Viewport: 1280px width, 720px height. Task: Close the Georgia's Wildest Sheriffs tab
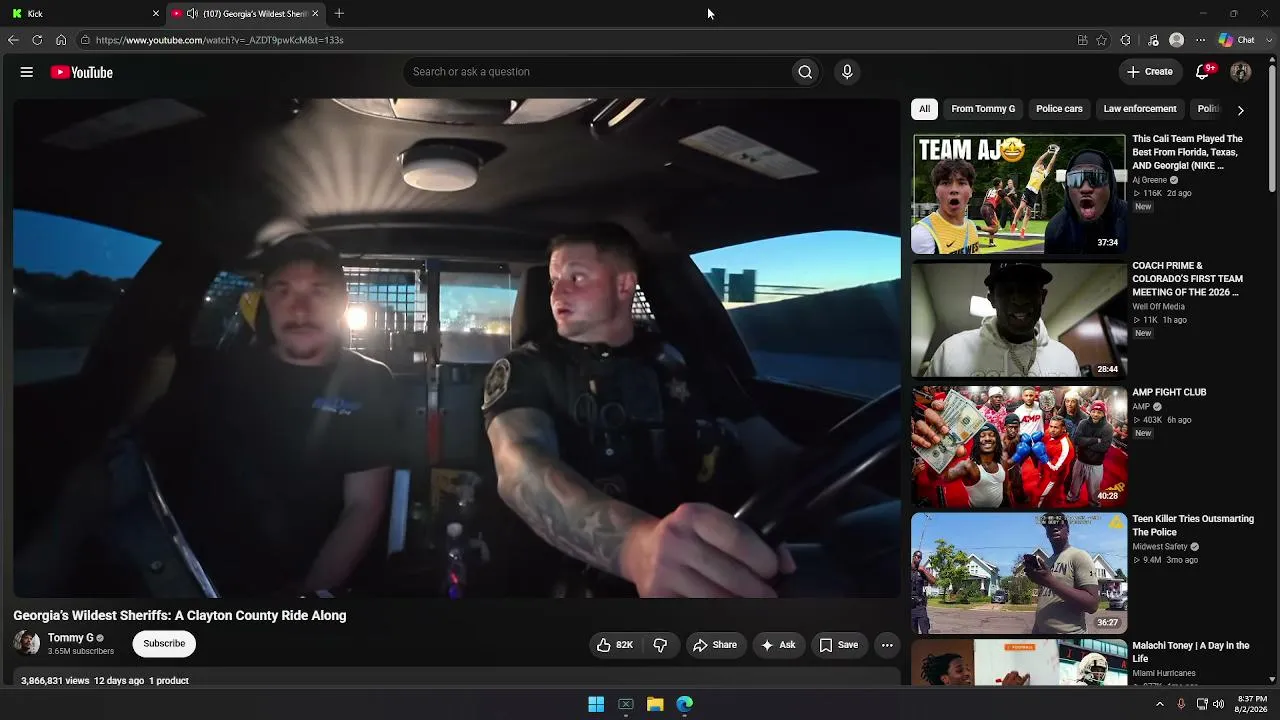315,14
